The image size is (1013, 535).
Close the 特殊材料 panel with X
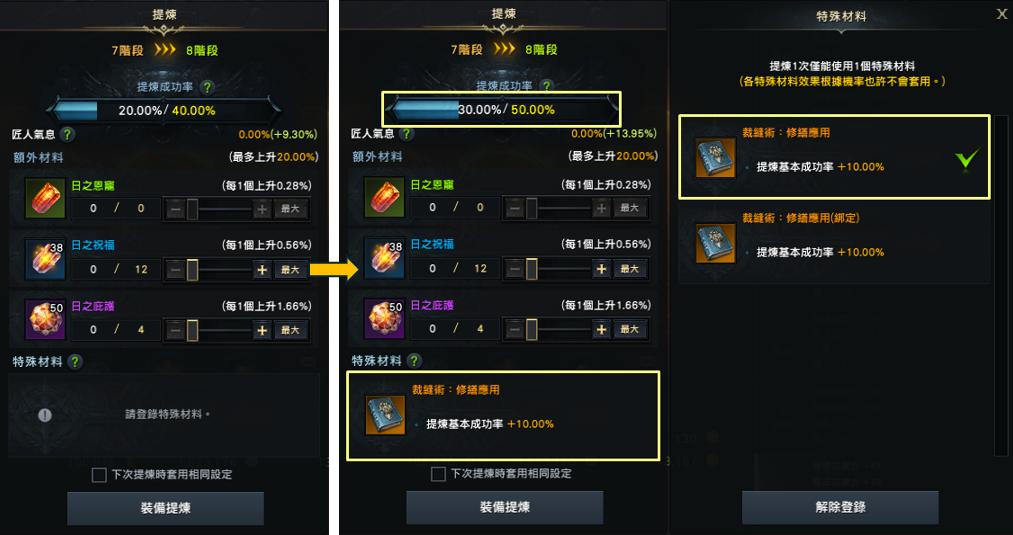(x=1002, y=15)
